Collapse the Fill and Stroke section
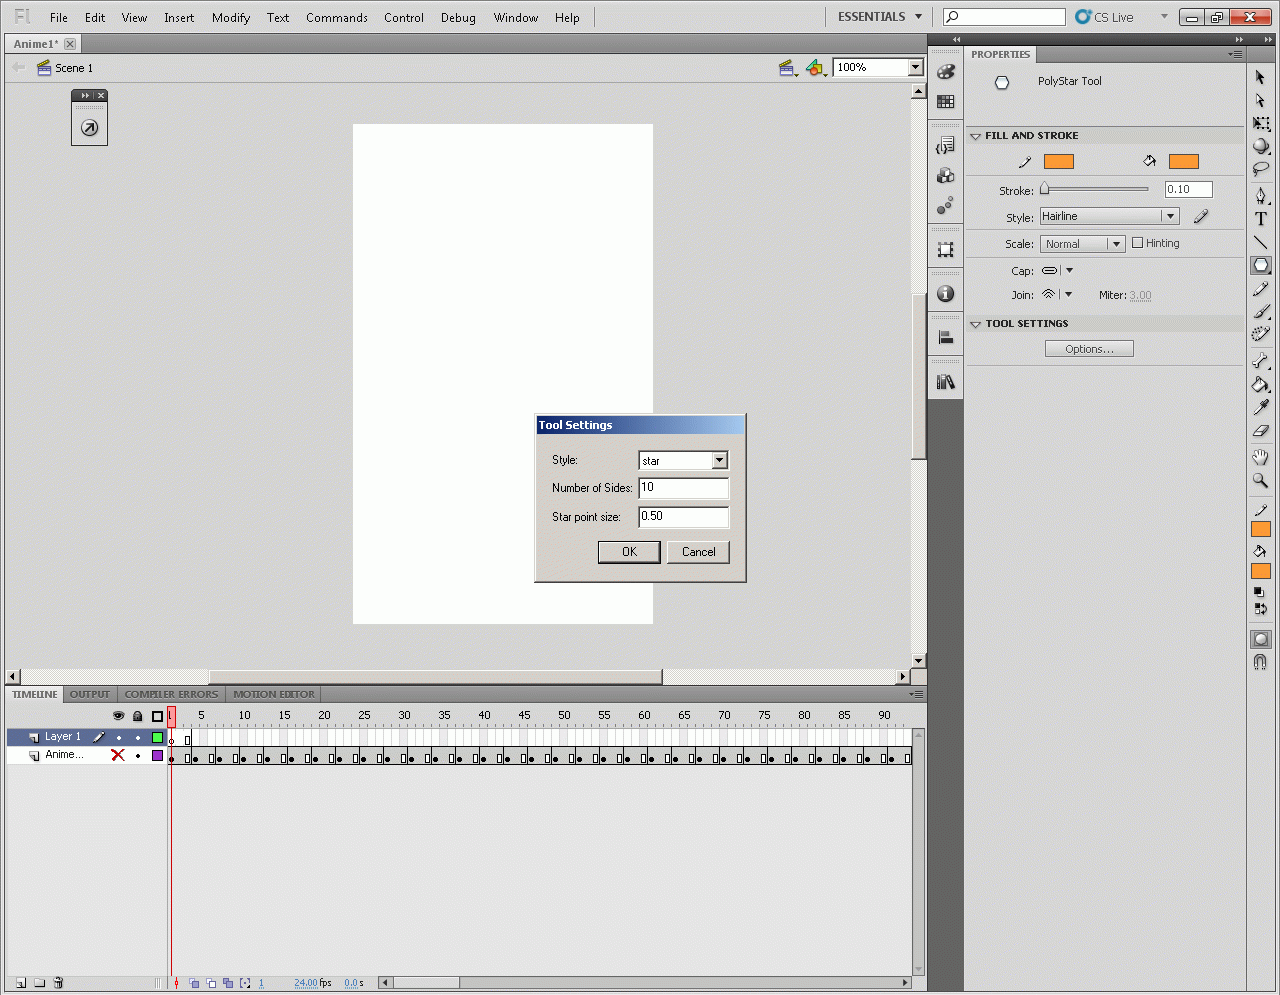This screenshot has width=1280, height=995. tap(976, 136)
